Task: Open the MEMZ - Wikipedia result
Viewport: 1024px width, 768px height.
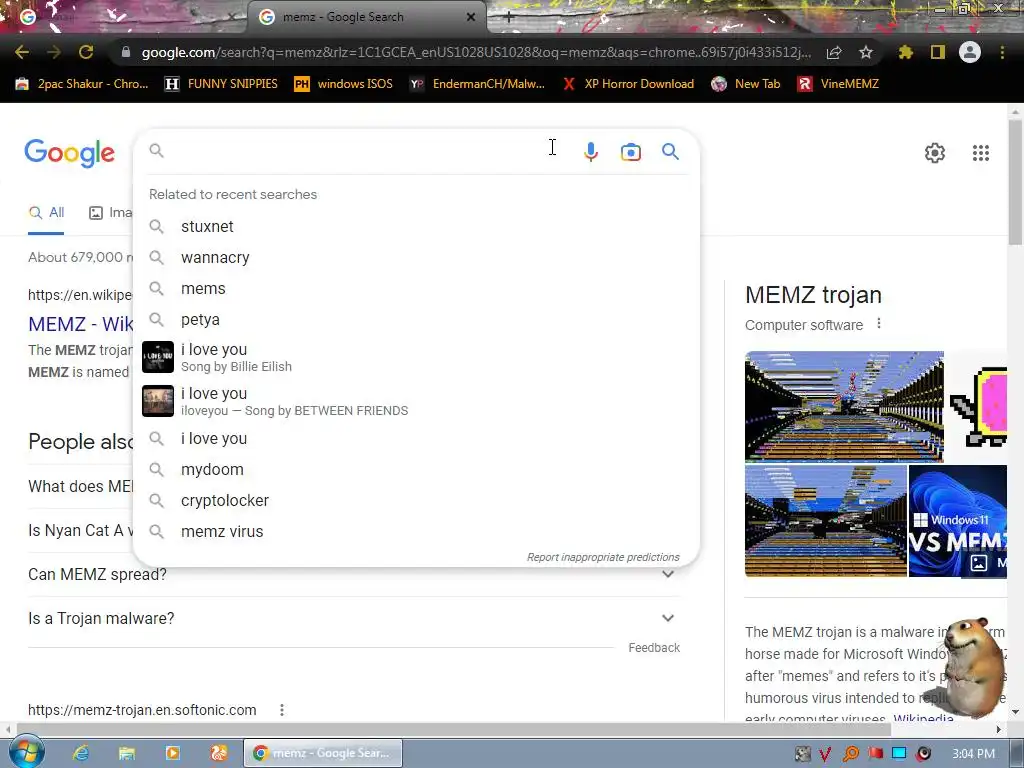Action: (x=80, y=324)
